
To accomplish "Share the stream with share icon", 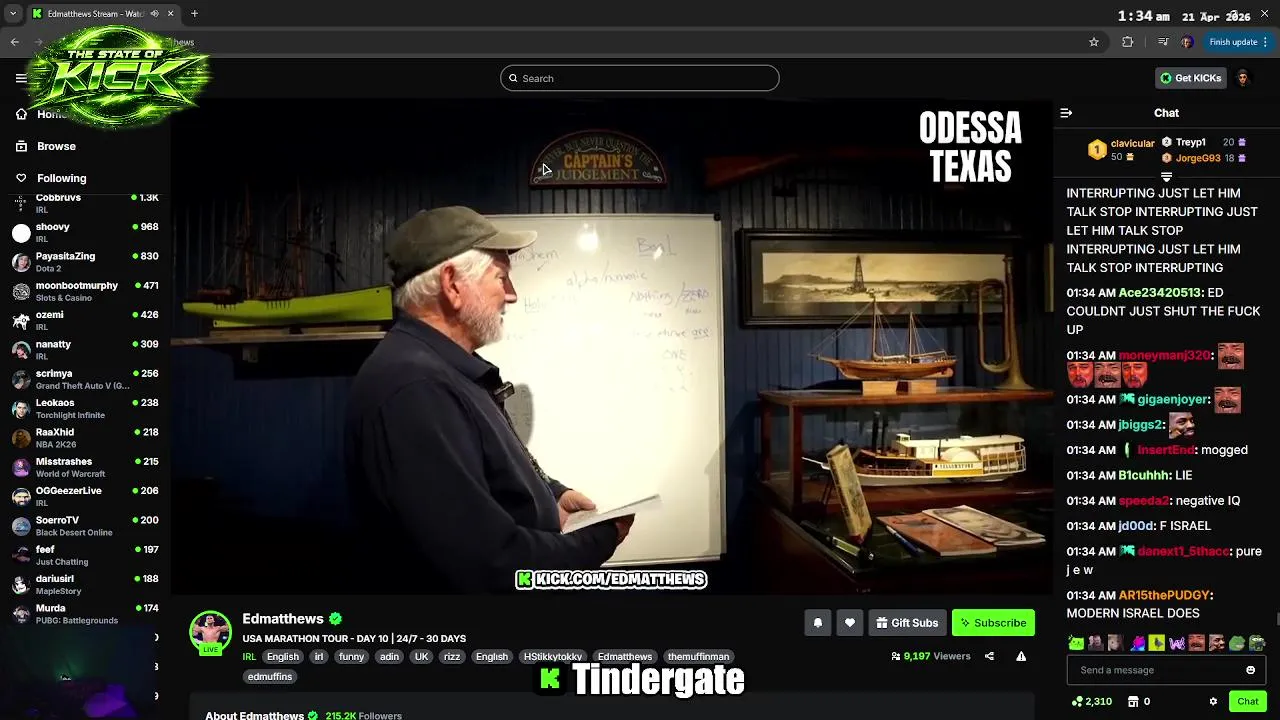I will tap(989, 656).
